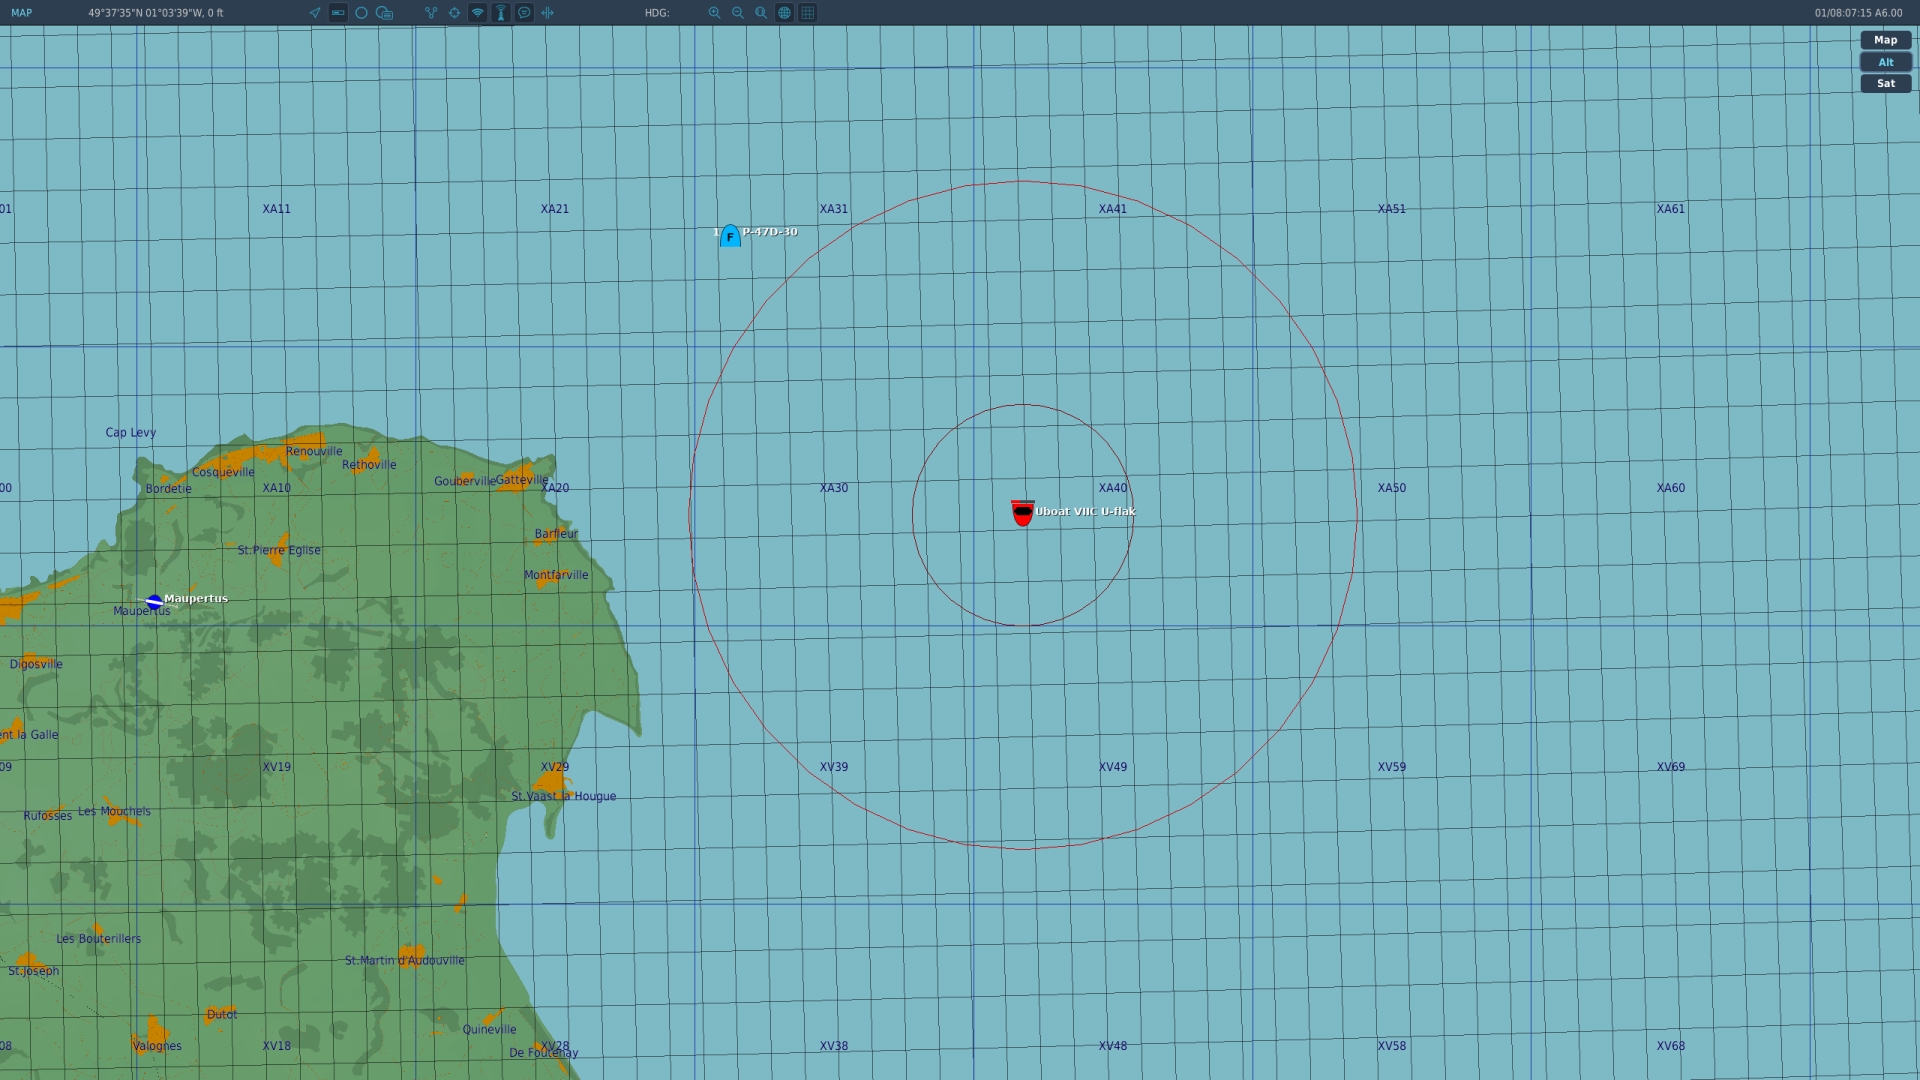Click the Rethoville town label
This screenshot has width=1920, height=1080.
tap(369, 465)
